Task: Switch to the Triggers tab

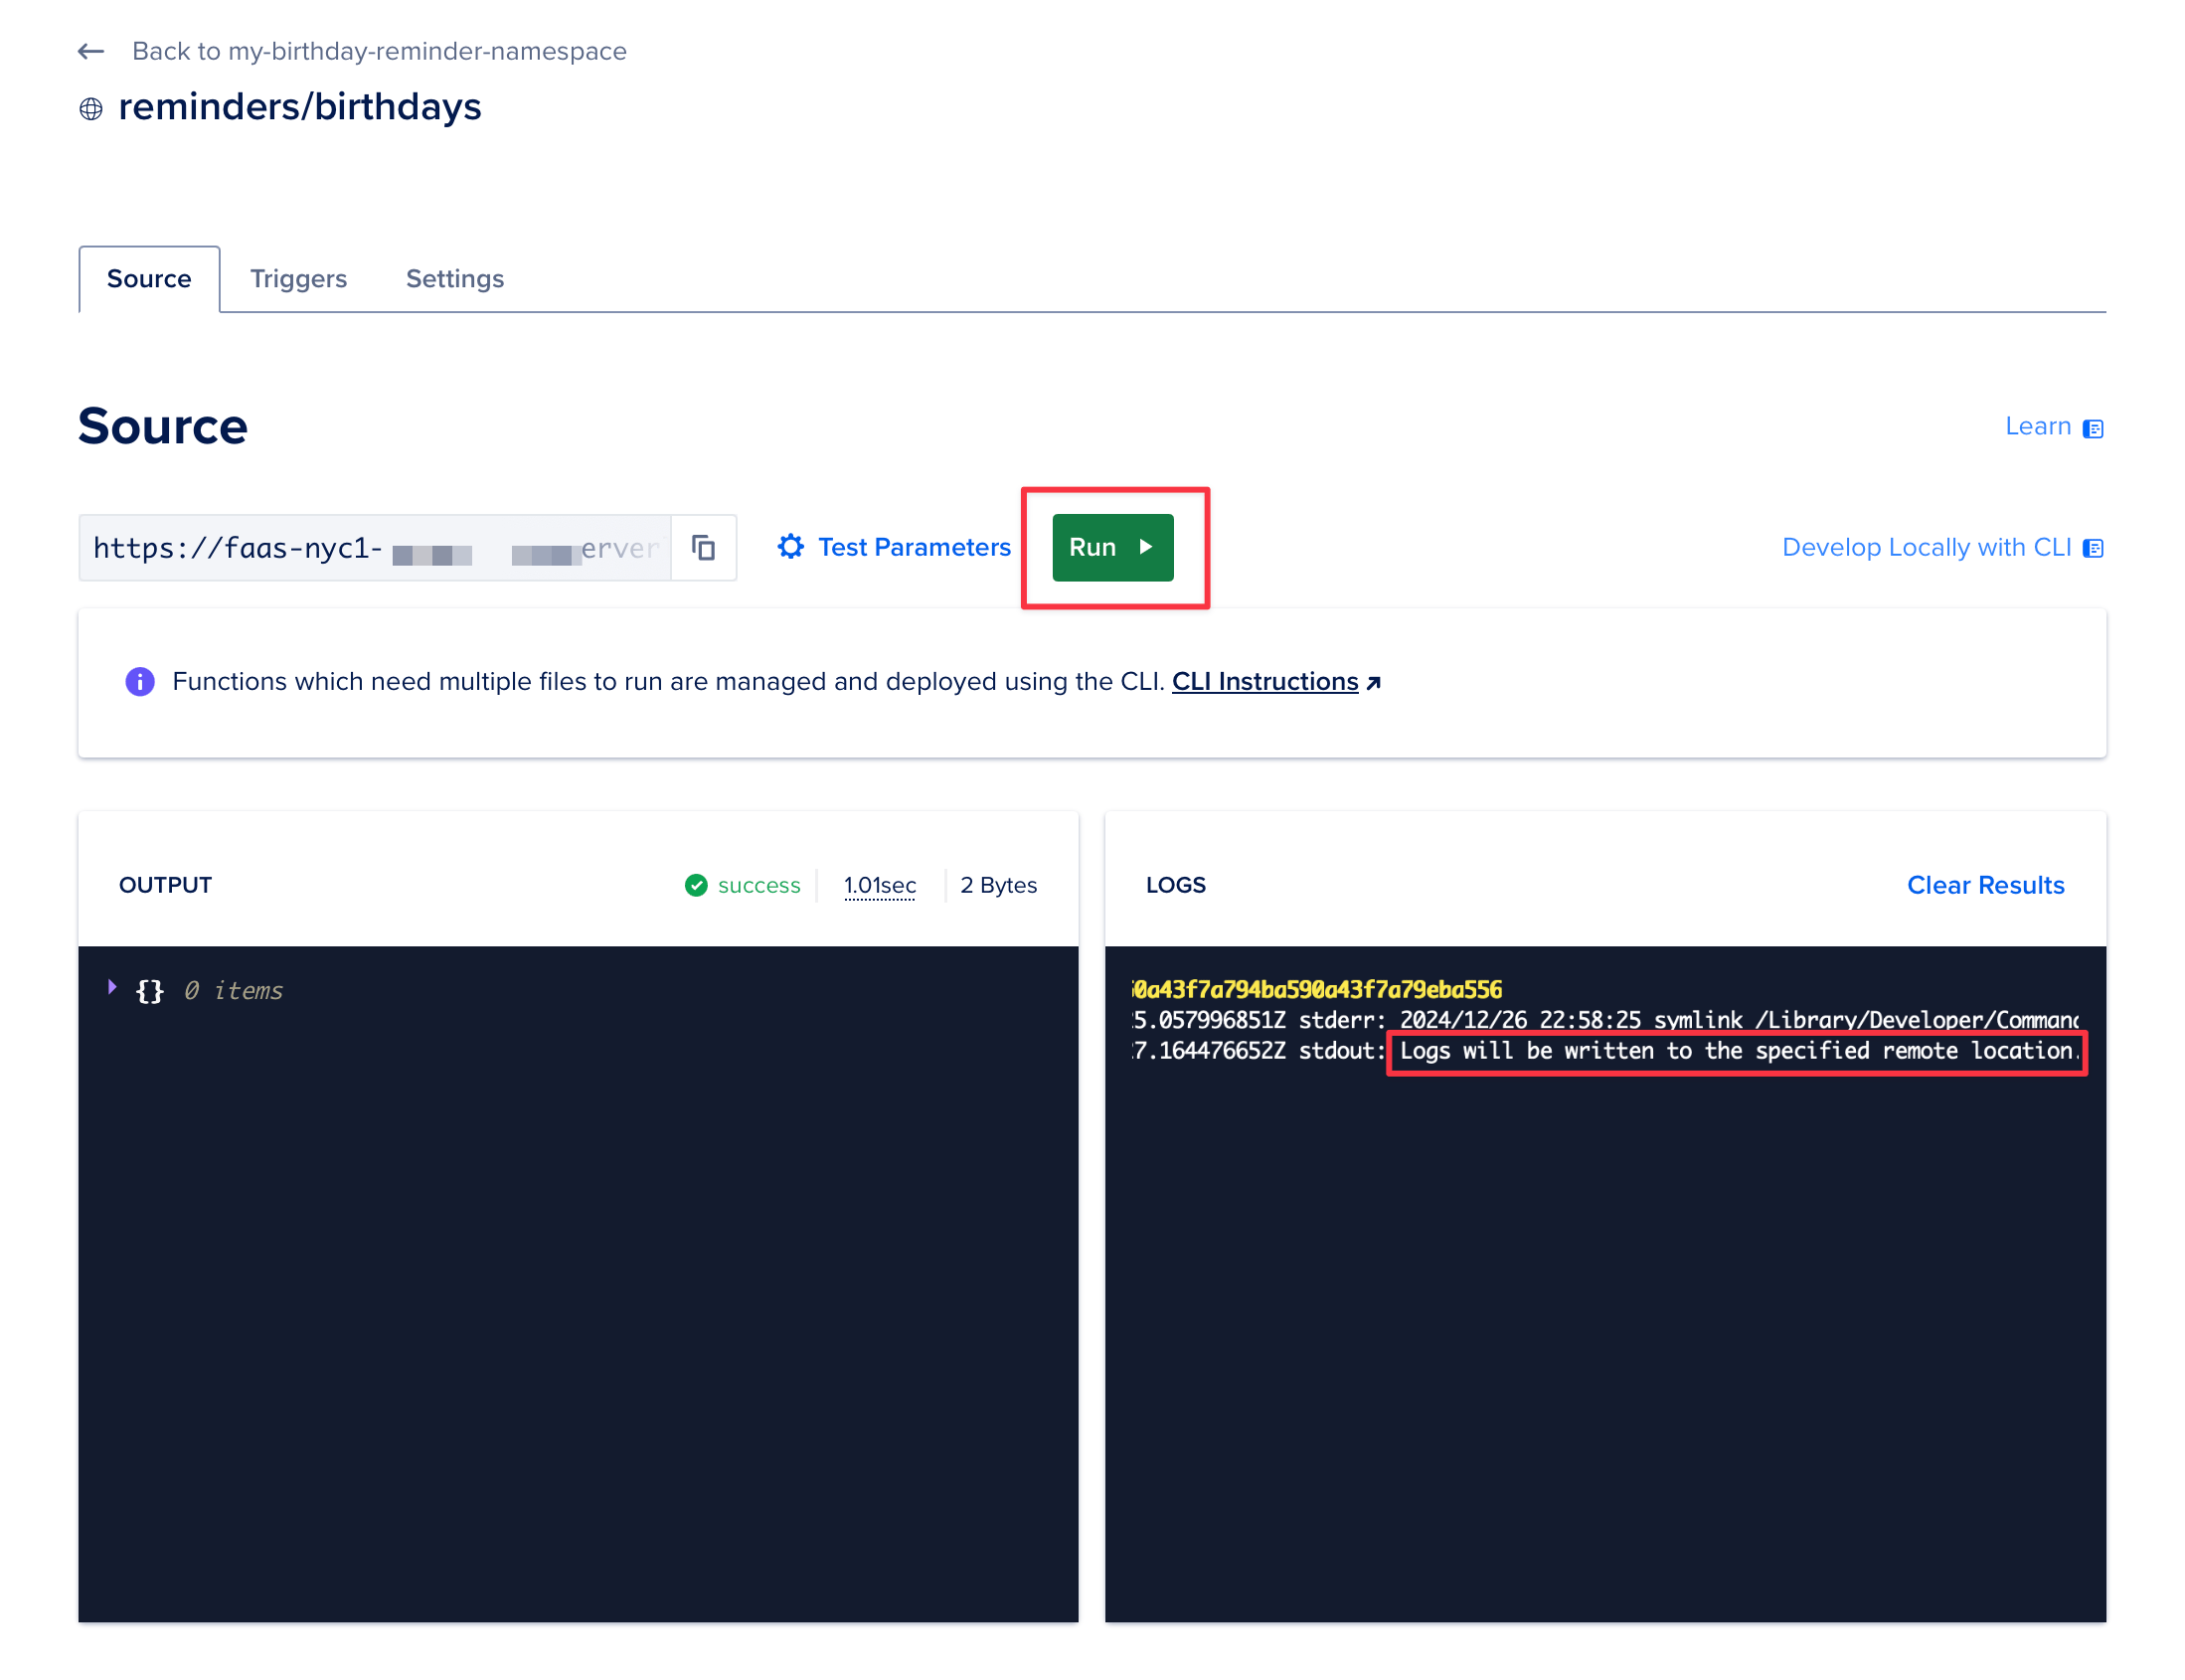Action: [x=298, y=279]
